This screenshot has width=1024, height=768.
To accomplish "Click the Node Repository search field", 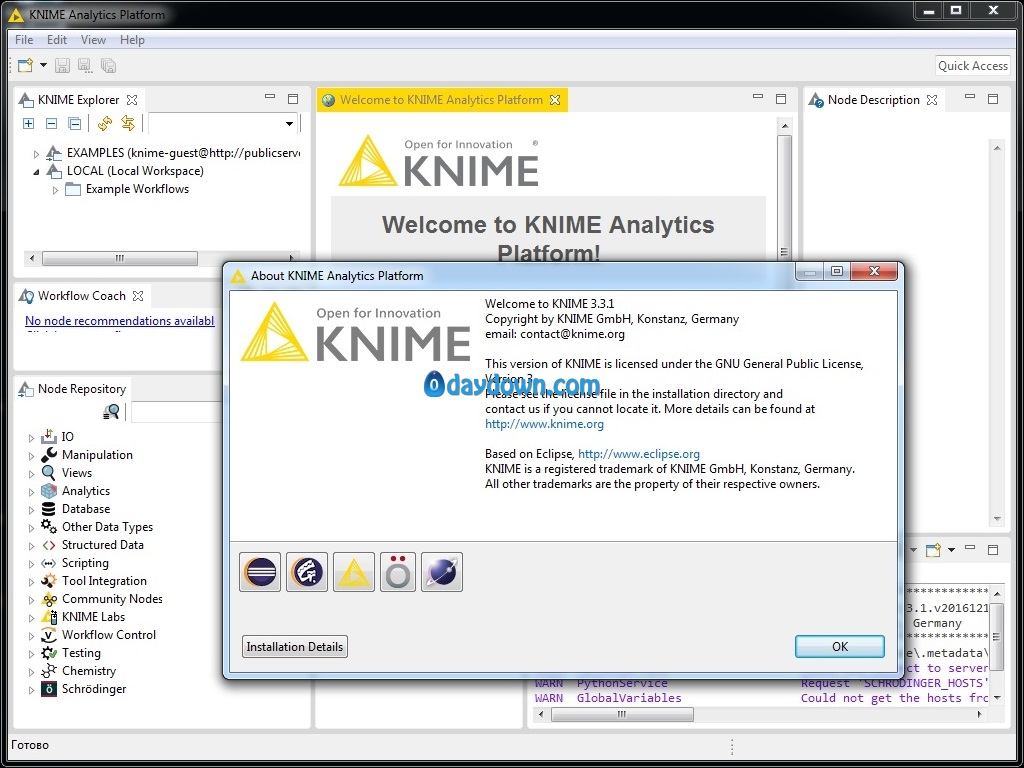I will pyautogui.click(x=176, y=412).
